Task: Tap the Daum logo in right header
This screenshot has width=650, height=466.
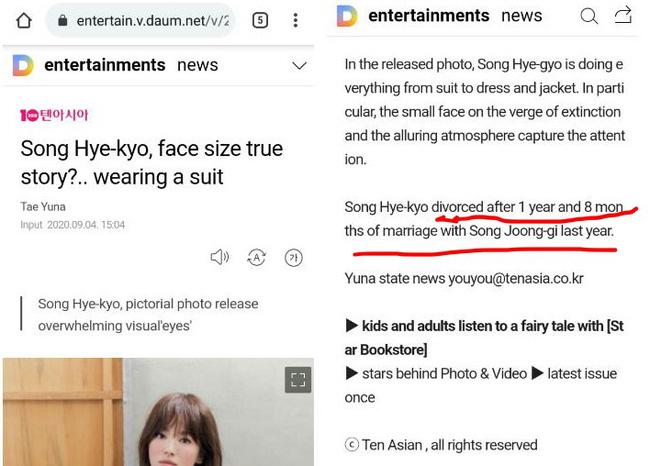Action: 347,16
